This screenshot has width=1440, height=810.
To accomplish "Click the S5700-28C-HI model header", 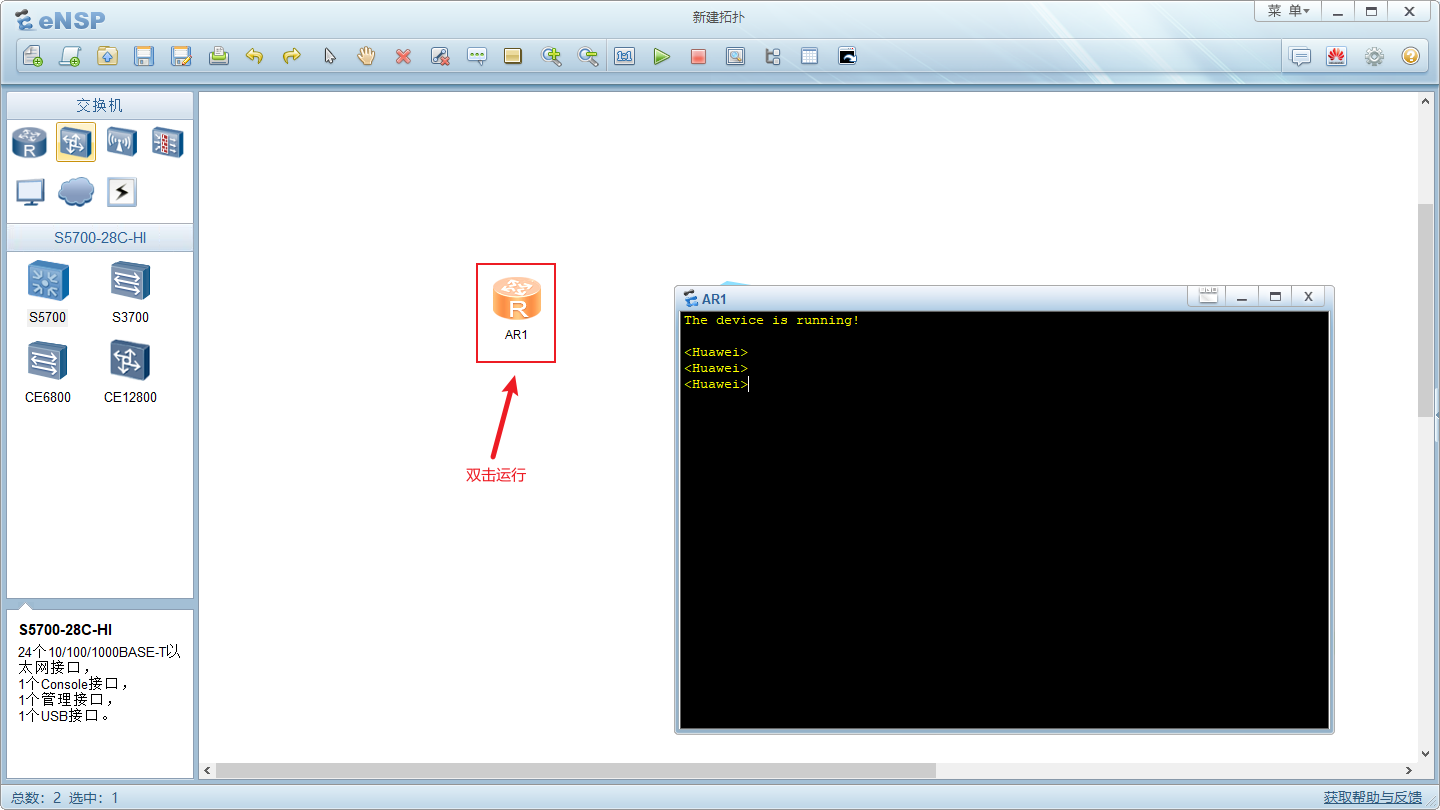I will [x=100, y=238].
